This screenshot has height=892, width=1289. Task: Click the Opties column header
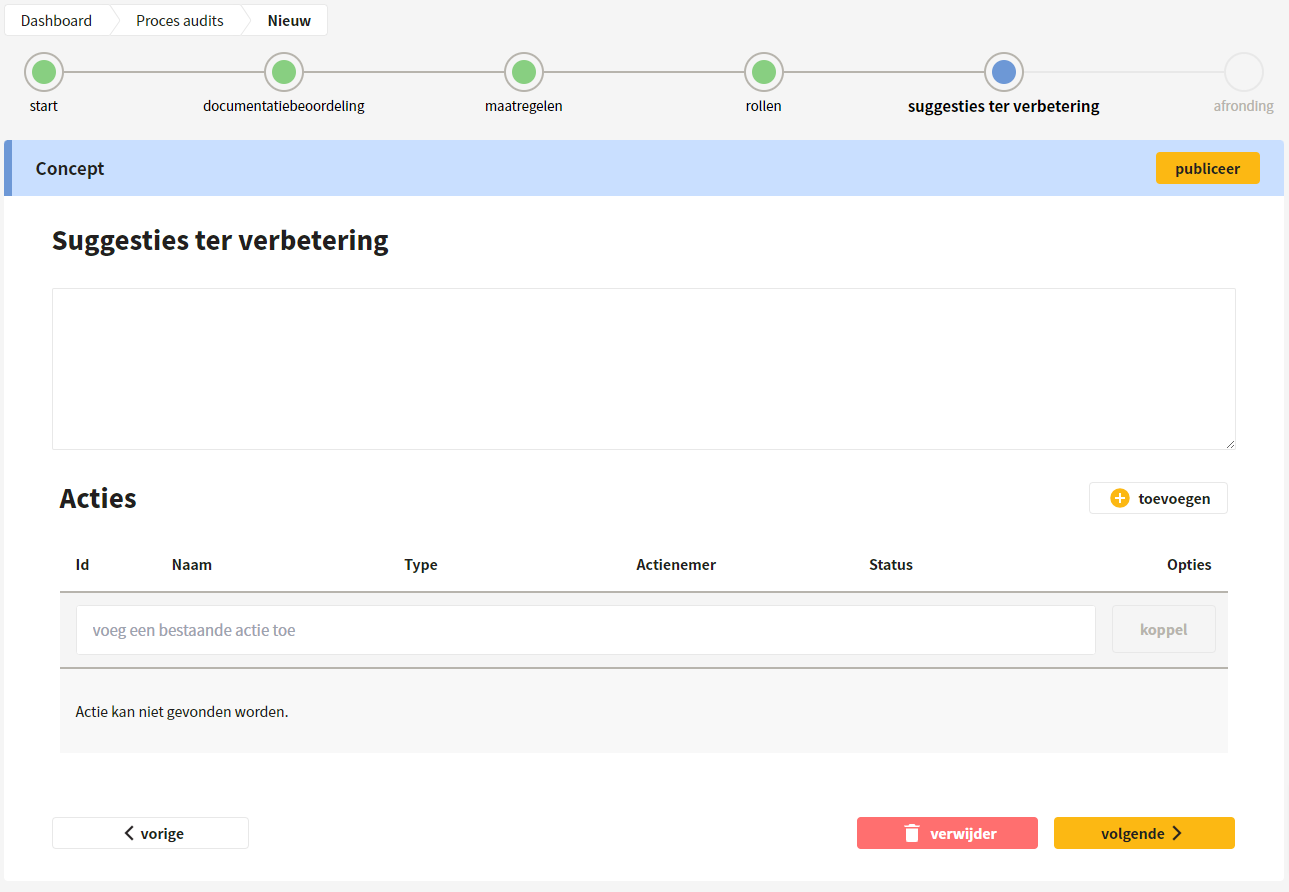[x=1189, y=565]
